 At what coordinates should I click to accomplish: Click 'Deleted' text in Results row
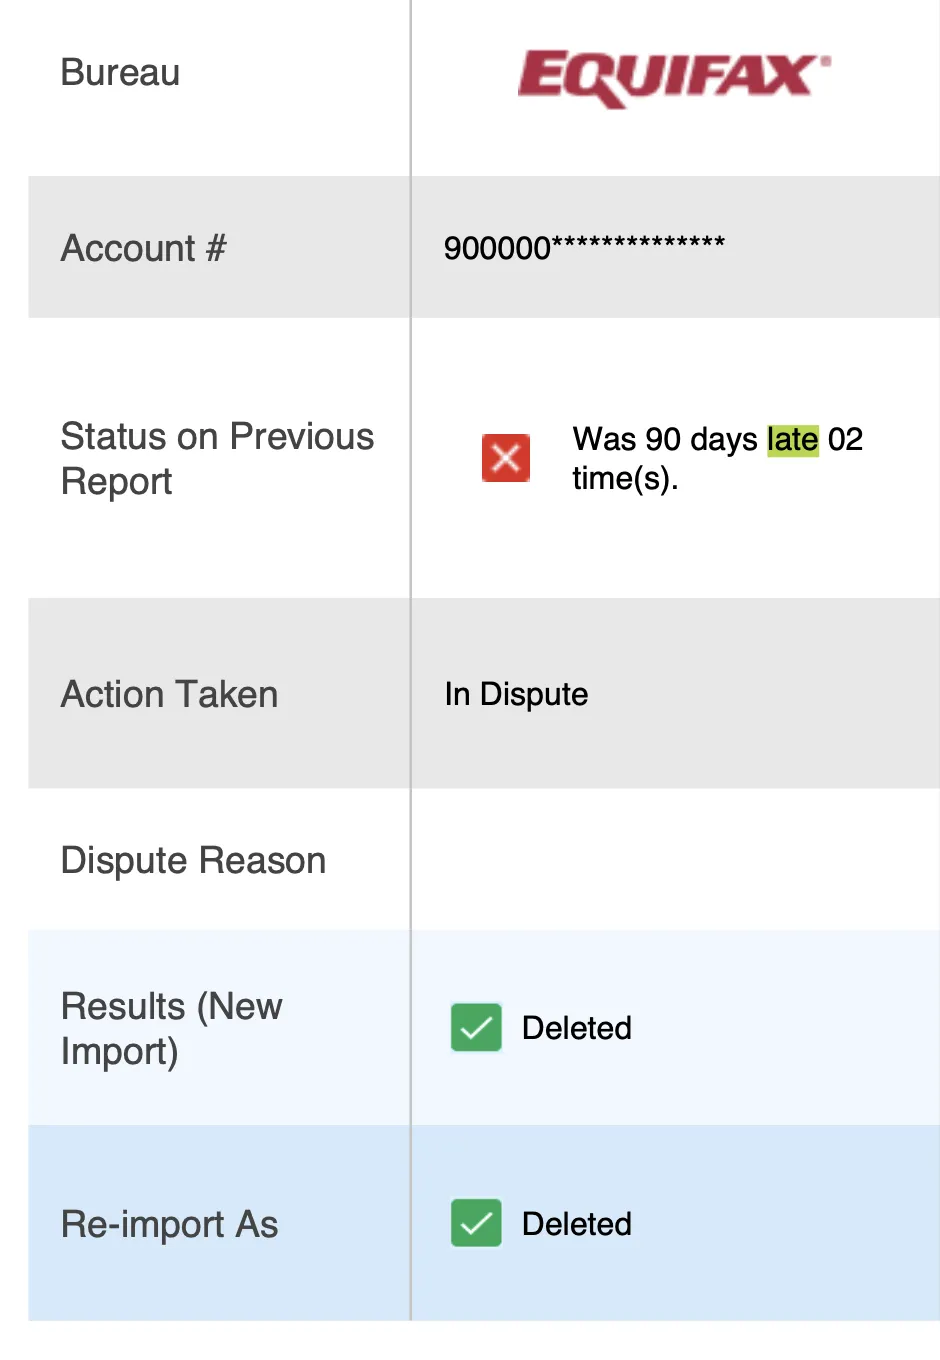pyautogui.click(x=577, y=1028)
